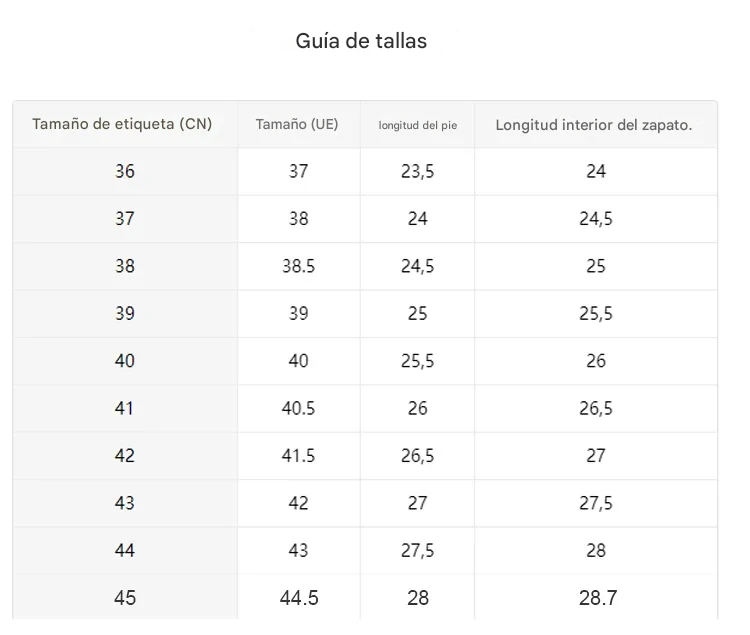Image resolution: width=750 pixels, height=635 pixels.
Task: Select the EU size 40.5 cell
Action: [298, 408]
